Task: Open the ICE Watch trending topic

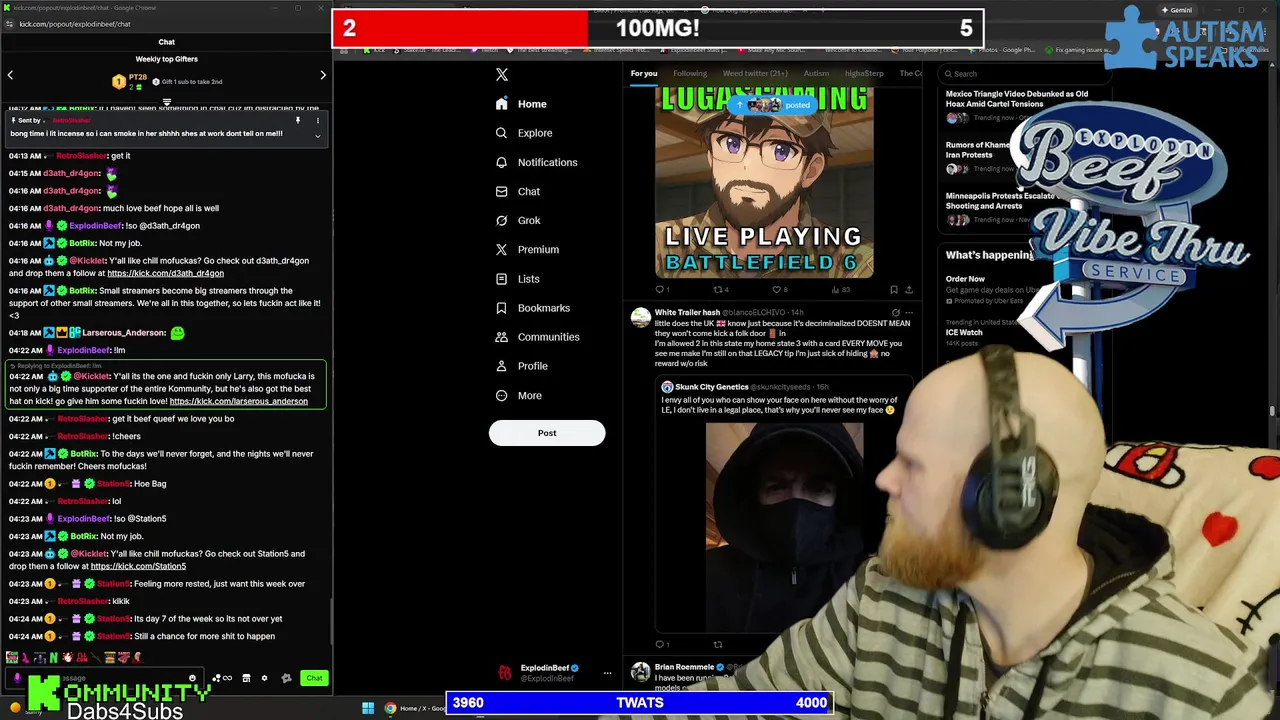Action: (x=964, y=332)
